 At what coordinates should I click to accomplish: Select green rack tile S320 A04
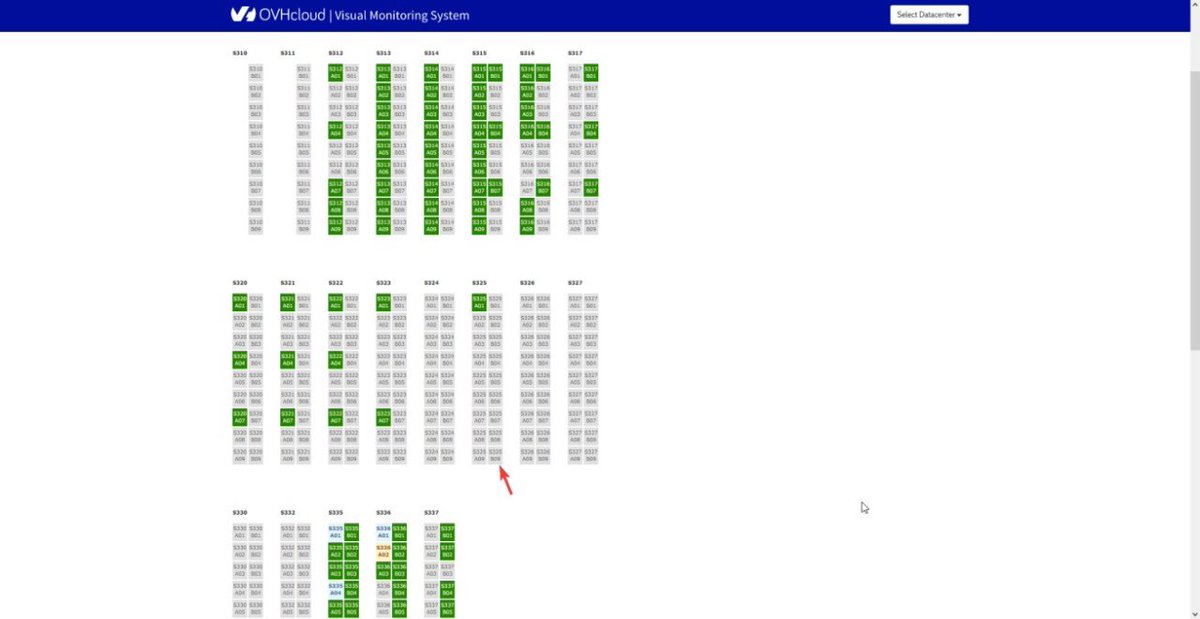239,359
